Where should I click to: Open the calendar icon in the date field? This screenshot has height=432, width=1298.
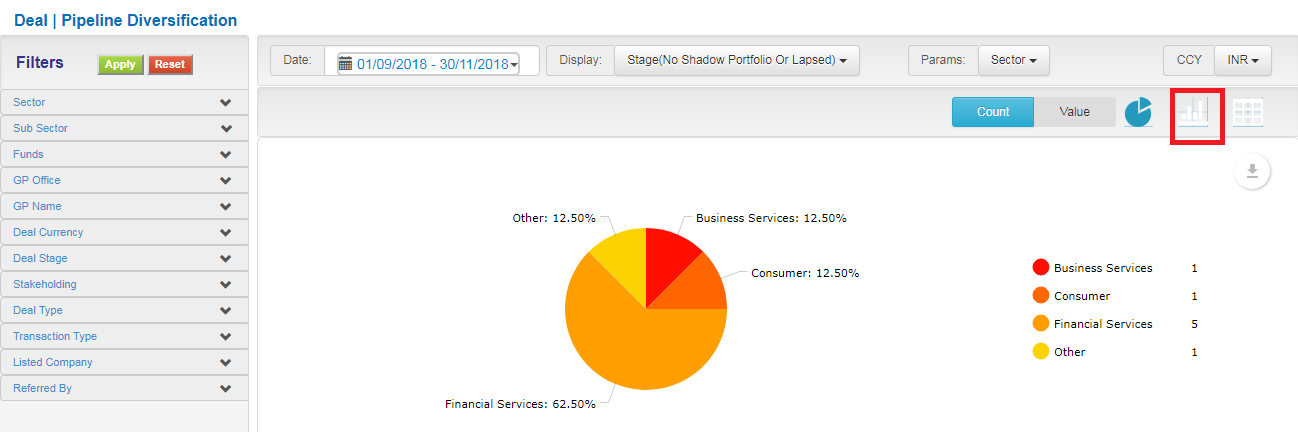tap(346, 63)
